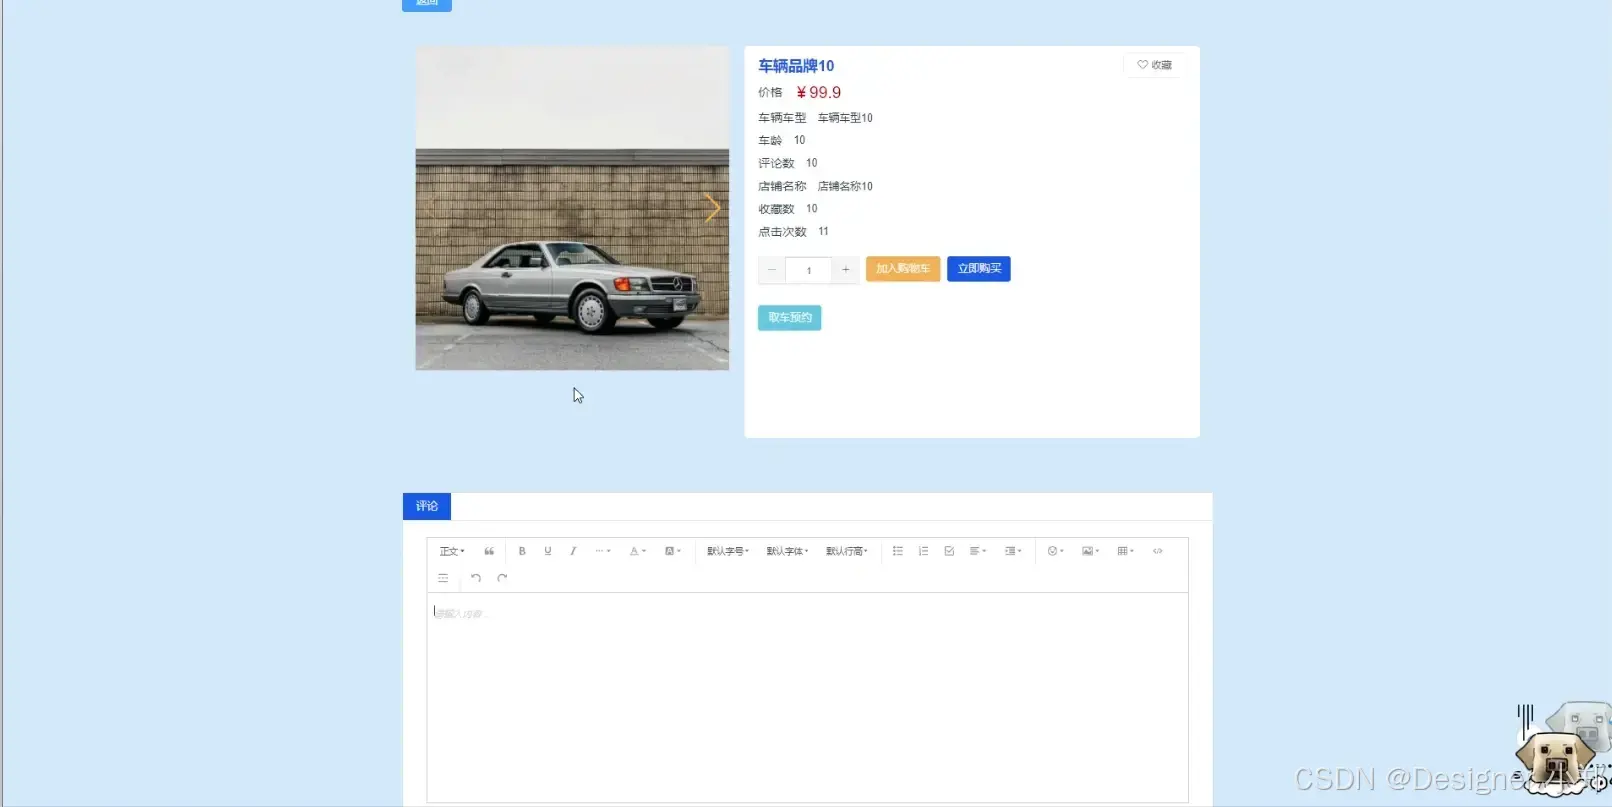Click the quantity input field
1612x807 pixels.
(809, 270)
